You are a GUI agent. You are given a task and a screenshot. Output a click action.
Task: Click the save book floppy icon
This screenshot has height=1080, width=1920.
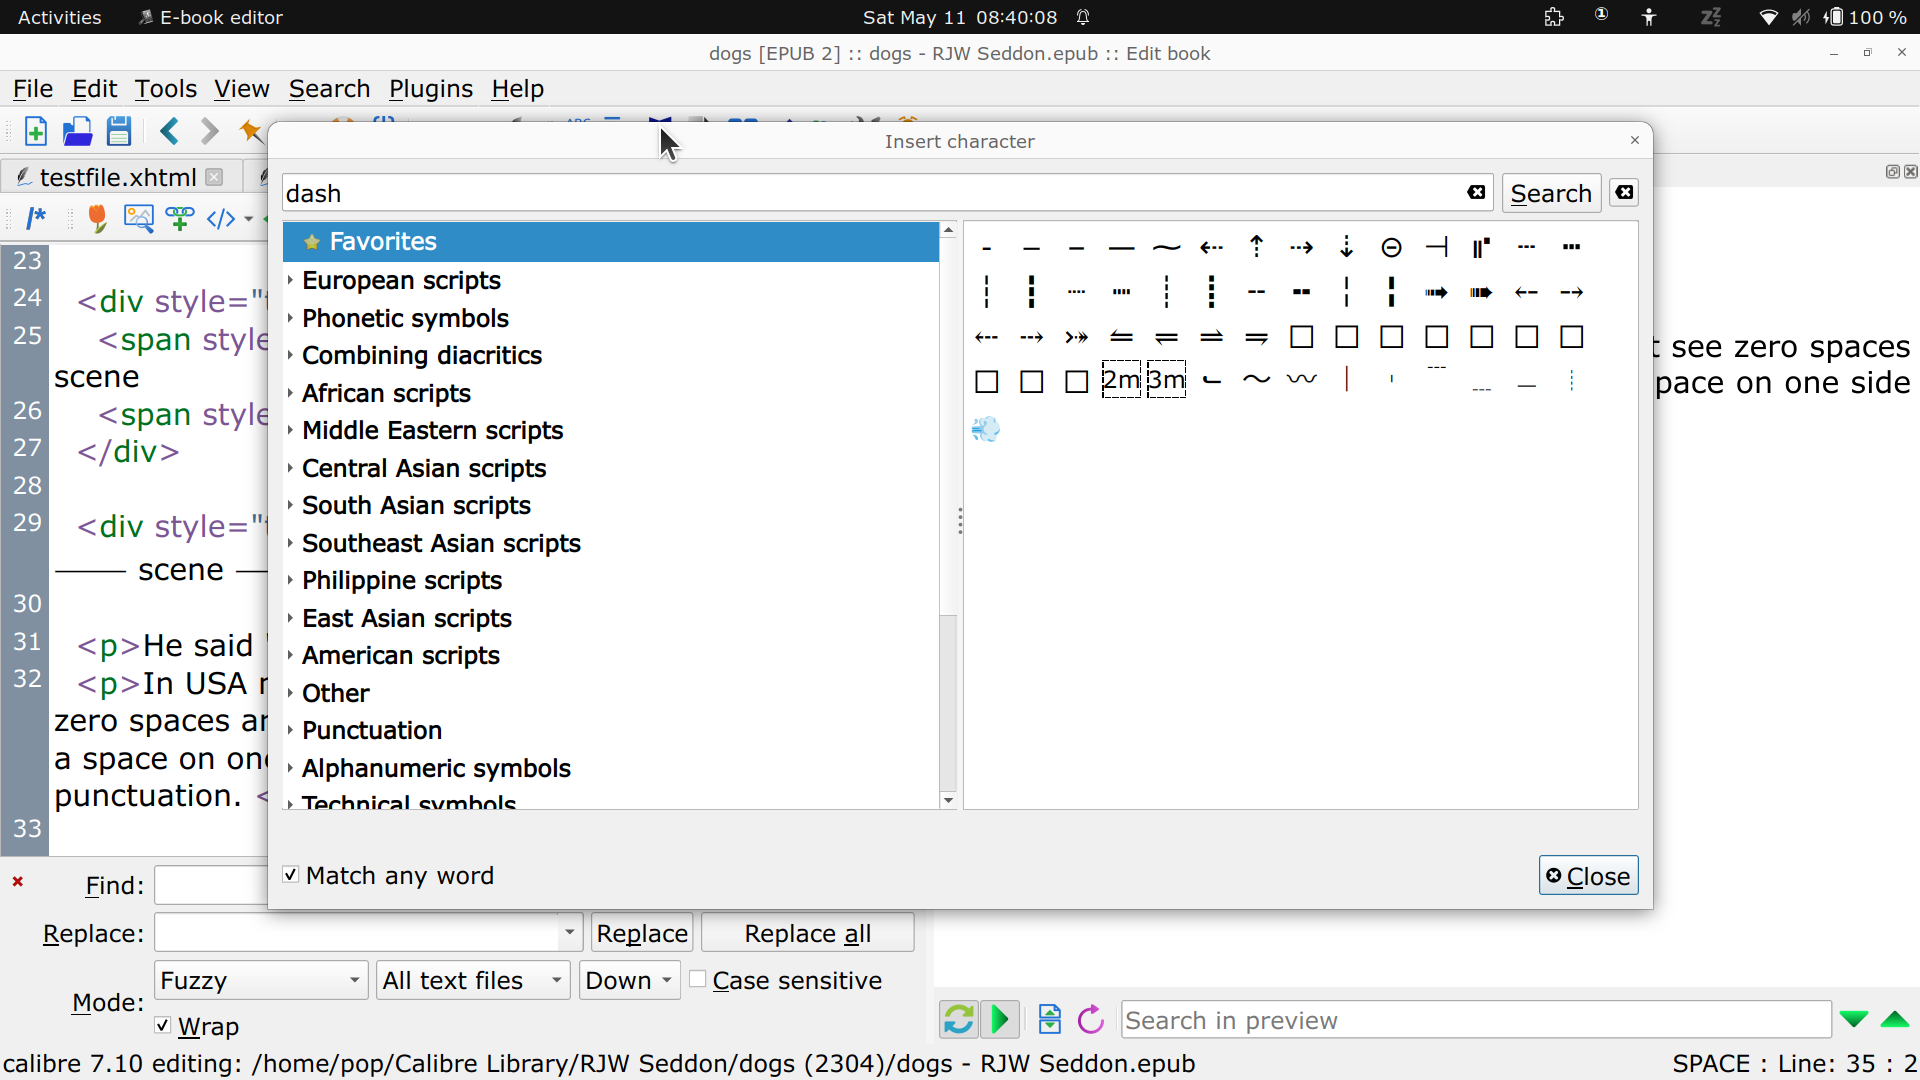coord(119,132)
